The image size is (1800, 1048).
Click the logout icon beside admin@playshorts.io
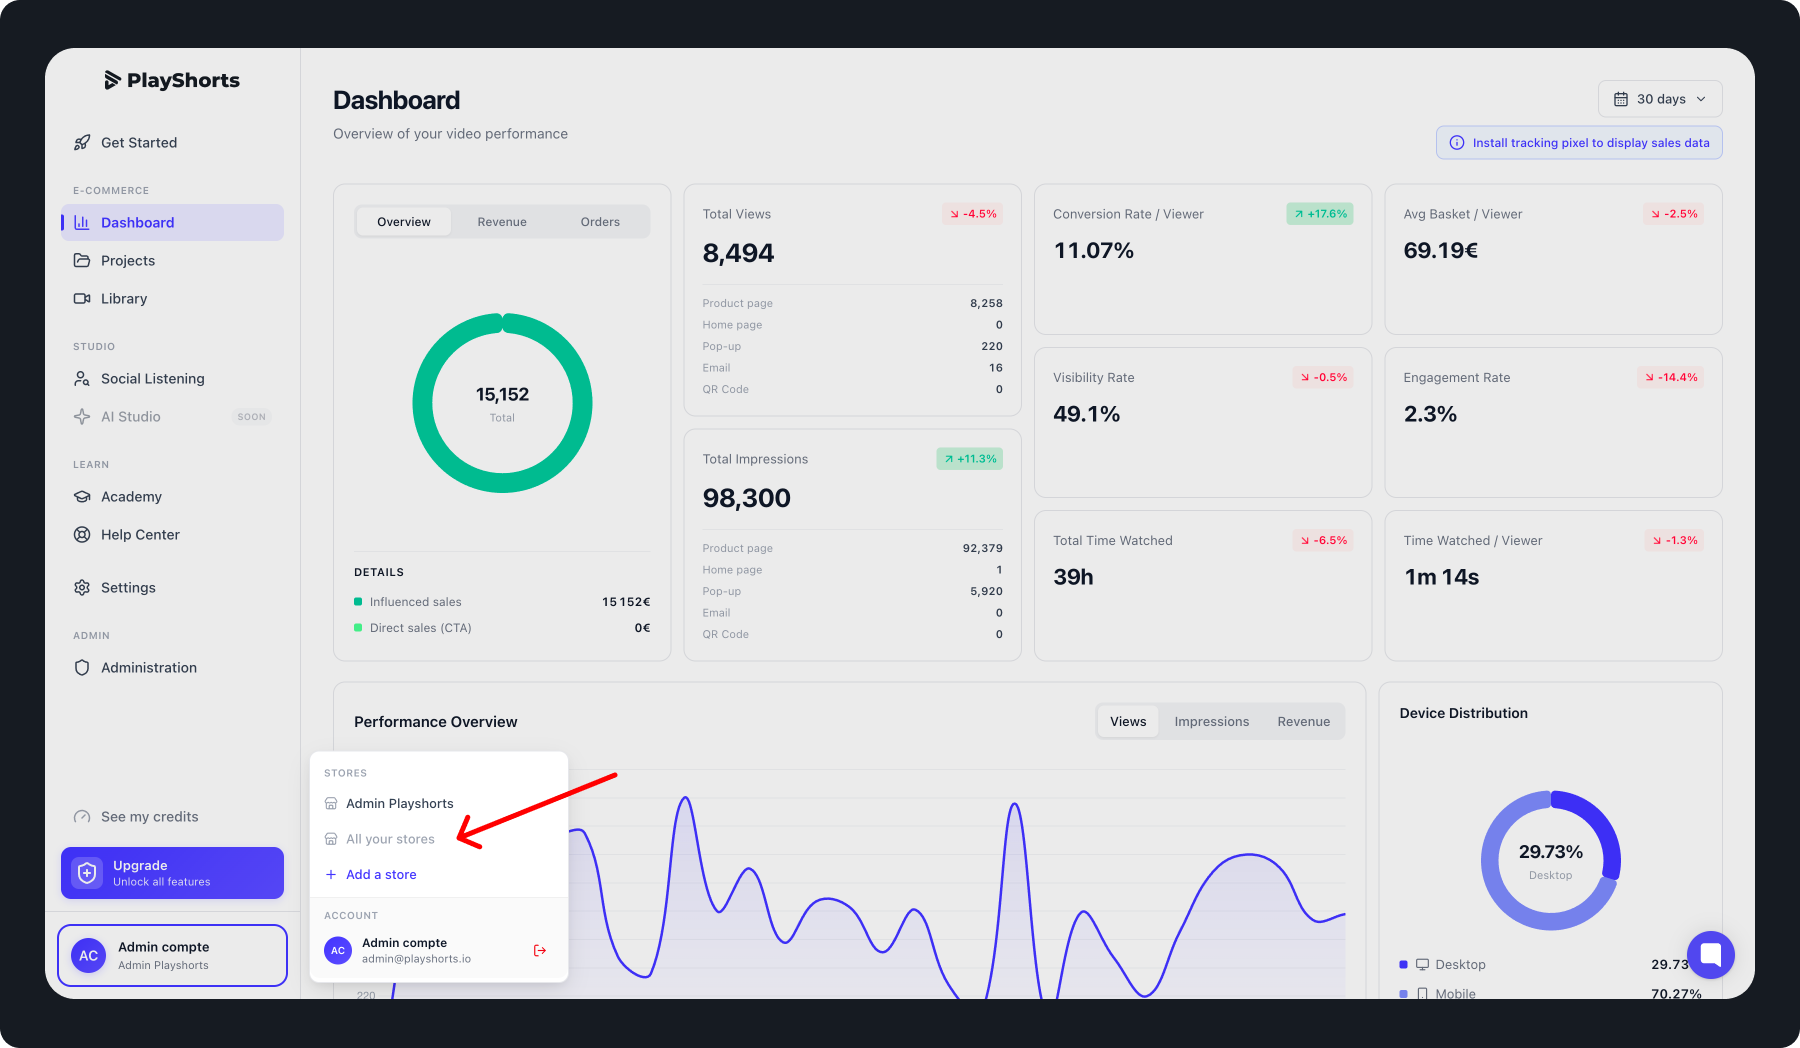pos(540,950)
